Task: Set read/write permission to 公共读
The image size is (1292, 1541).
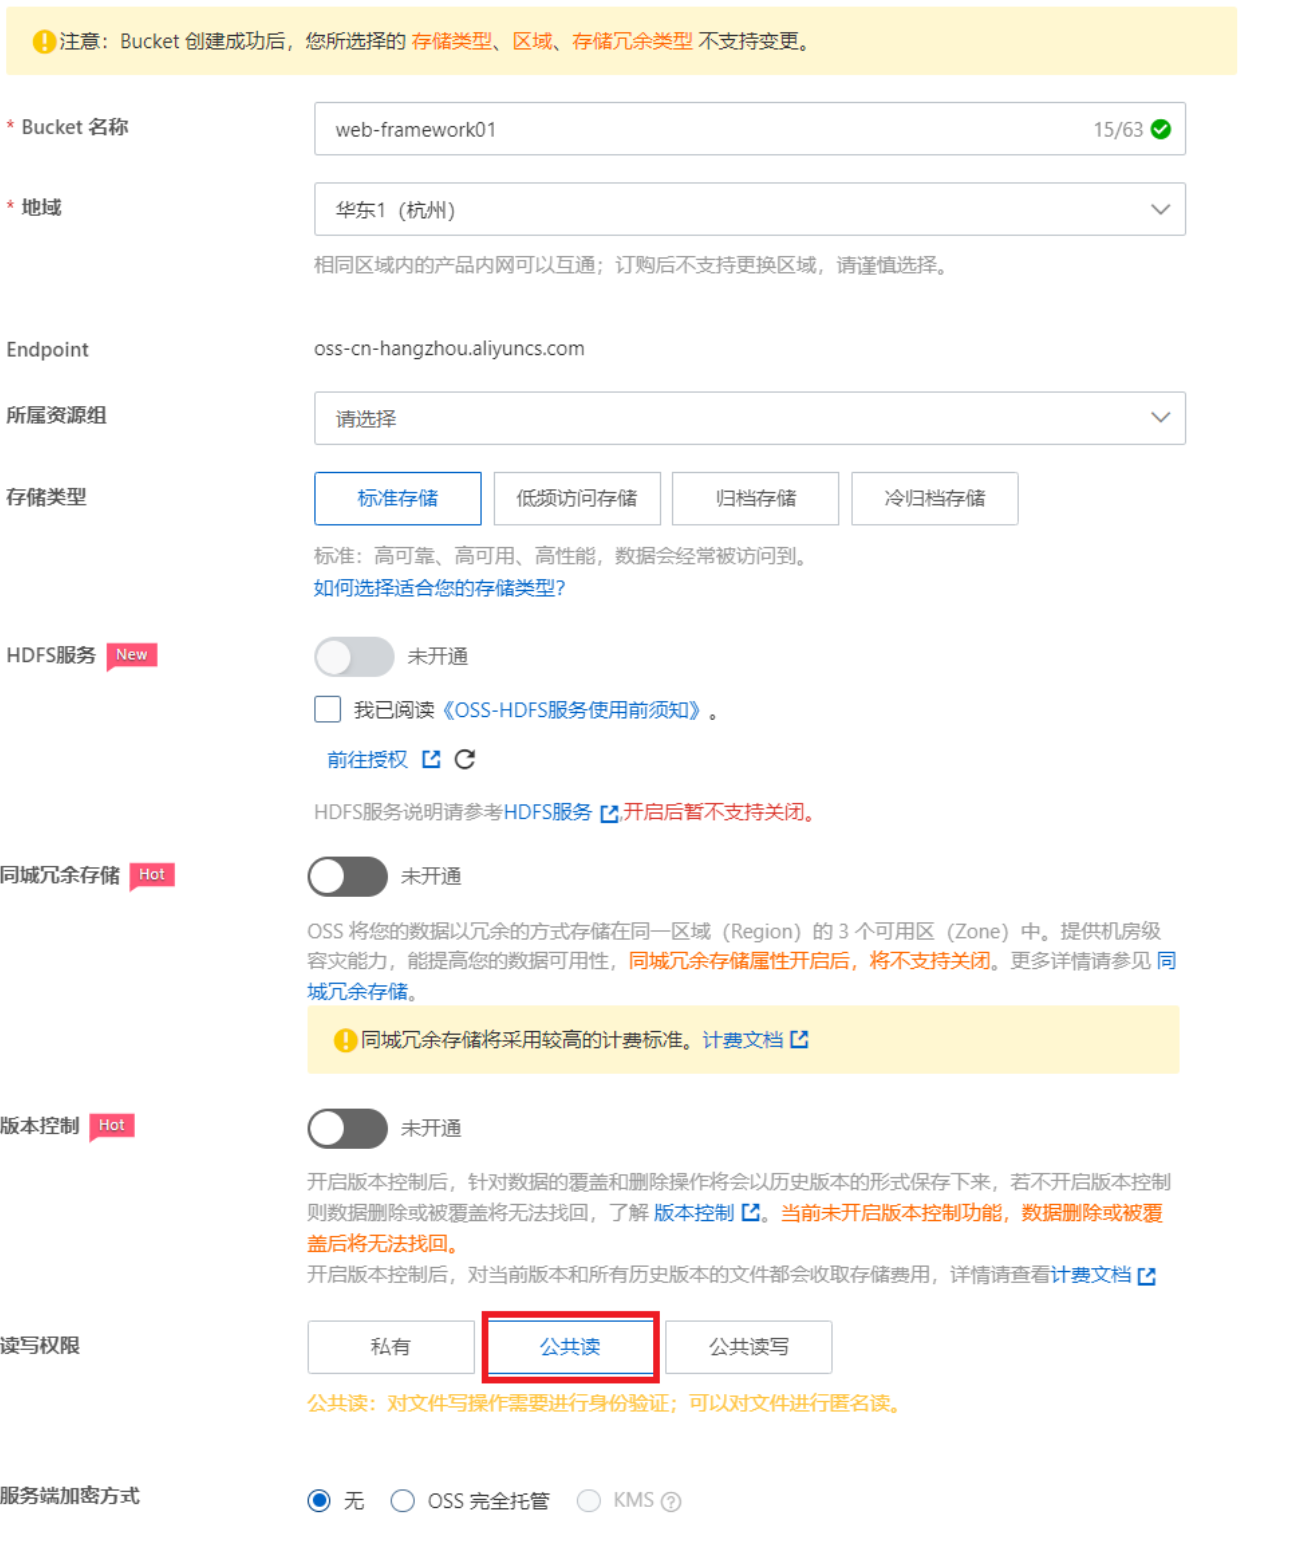Action: (570, 1347)
